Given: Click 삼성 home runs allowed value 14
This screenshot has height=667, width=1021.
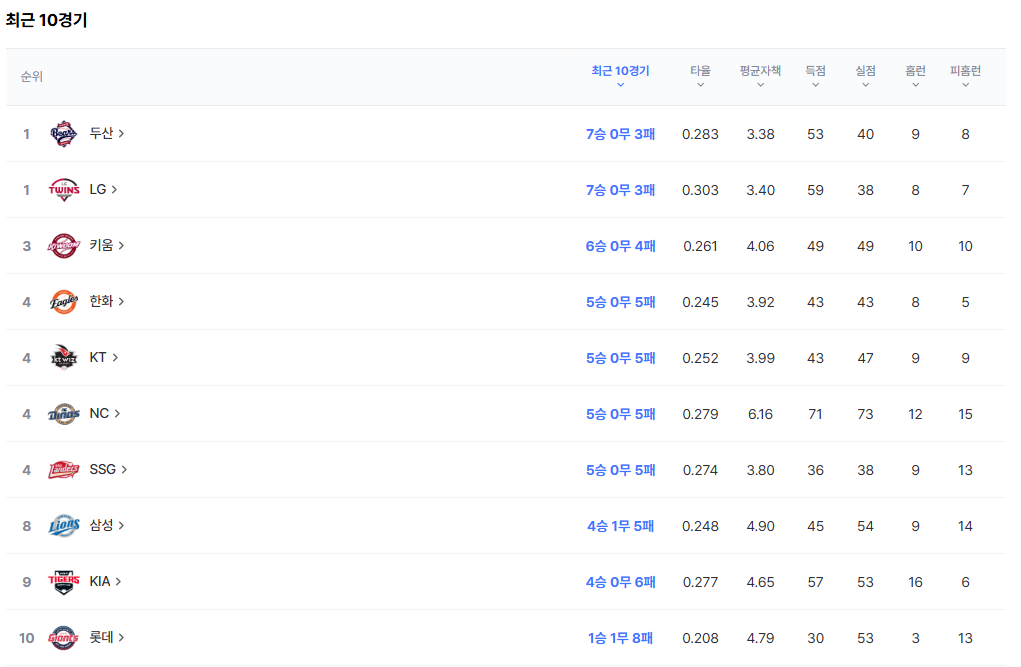Looking at the screenshot, I should pos(965,526).
